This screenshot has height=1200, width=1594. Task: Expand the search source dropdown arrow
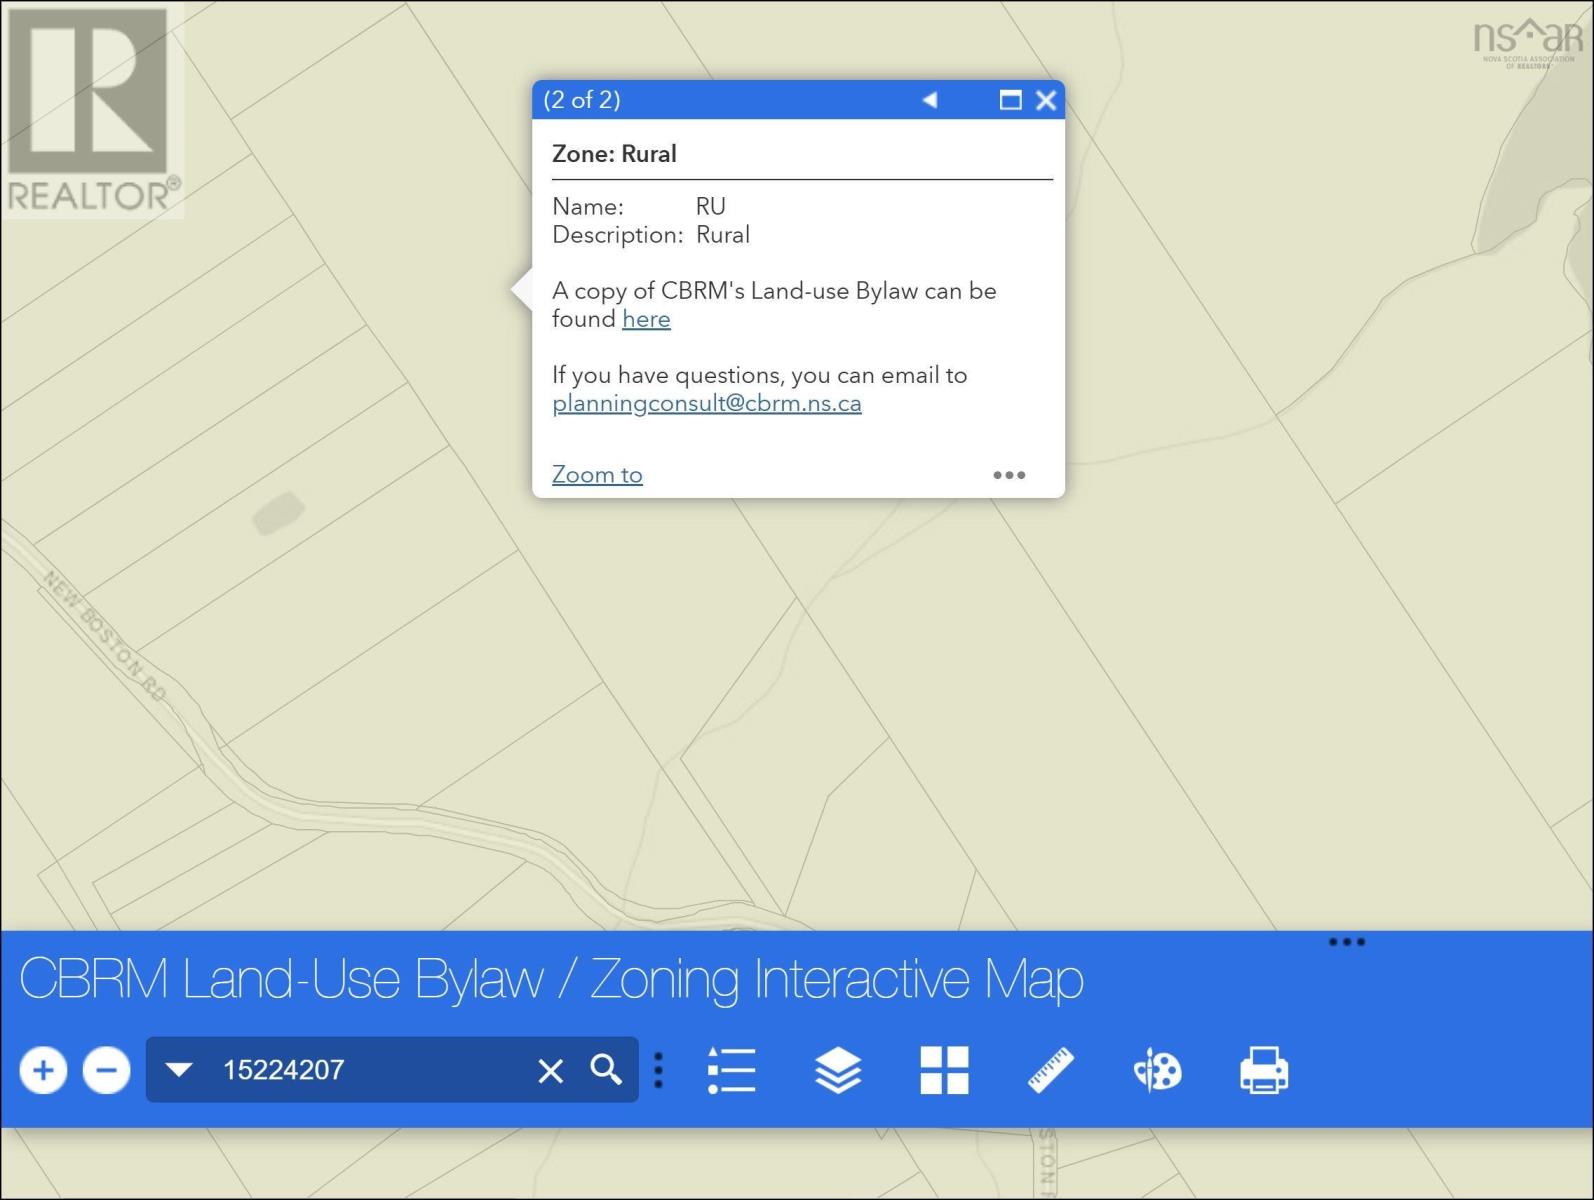click(x=178, y=1070)
